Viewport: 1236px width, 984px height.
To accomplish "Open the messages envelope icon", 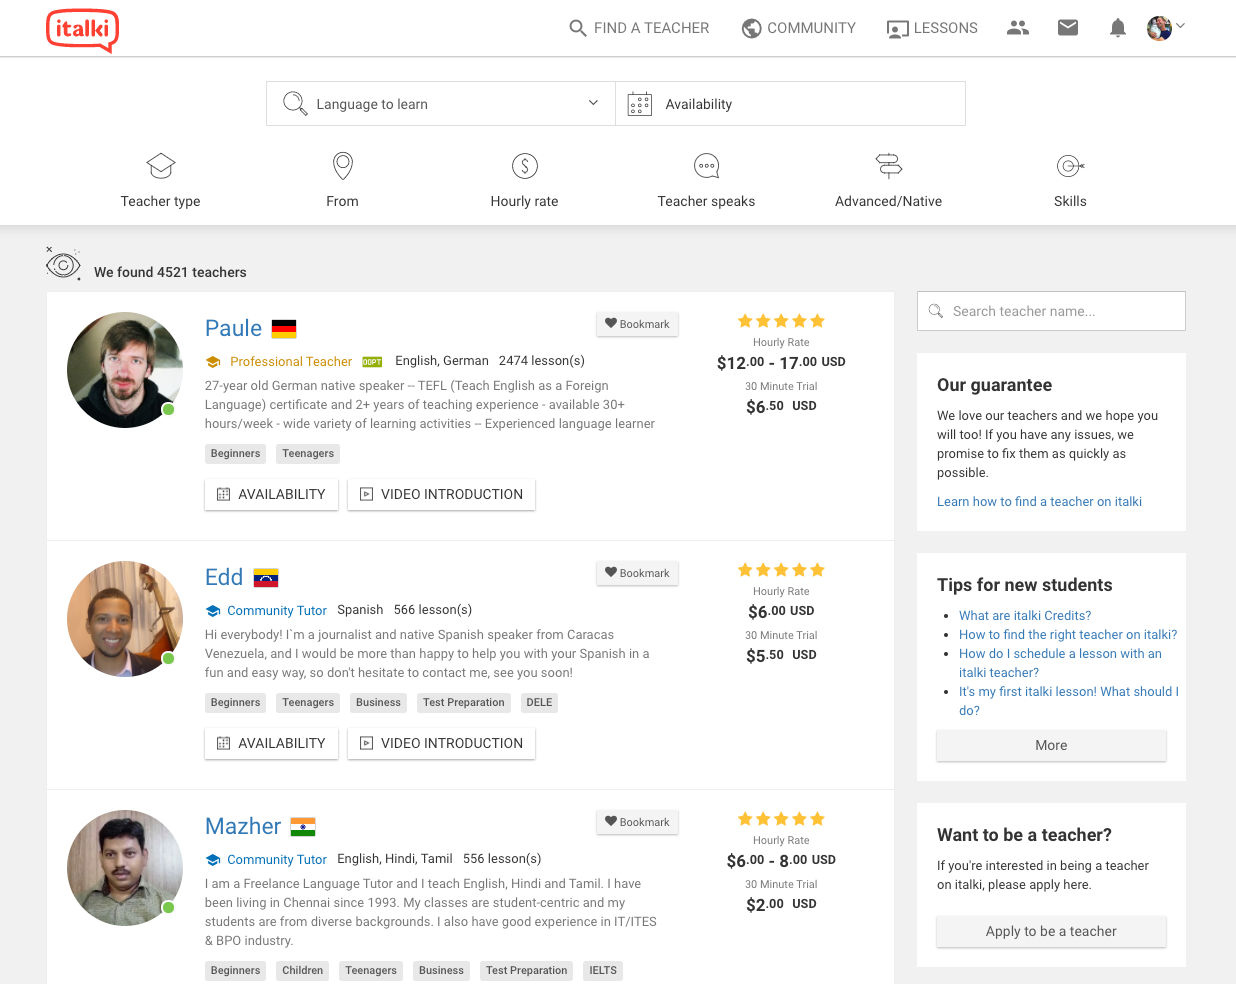I will pyautogui.click(x=1068, y=28).
